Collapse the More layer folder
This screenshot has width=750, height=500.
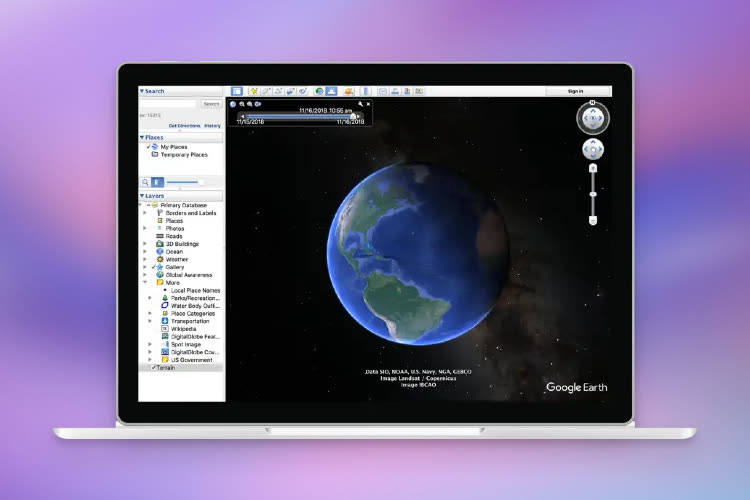[145, 282]
